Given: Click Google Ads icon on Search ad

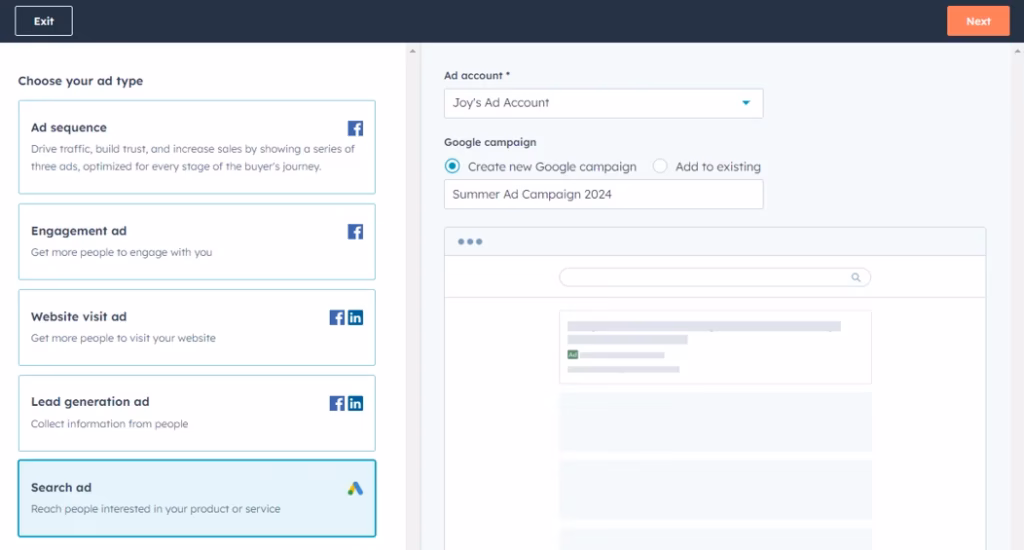Looking at the screenshot, I should click(355, 489).
